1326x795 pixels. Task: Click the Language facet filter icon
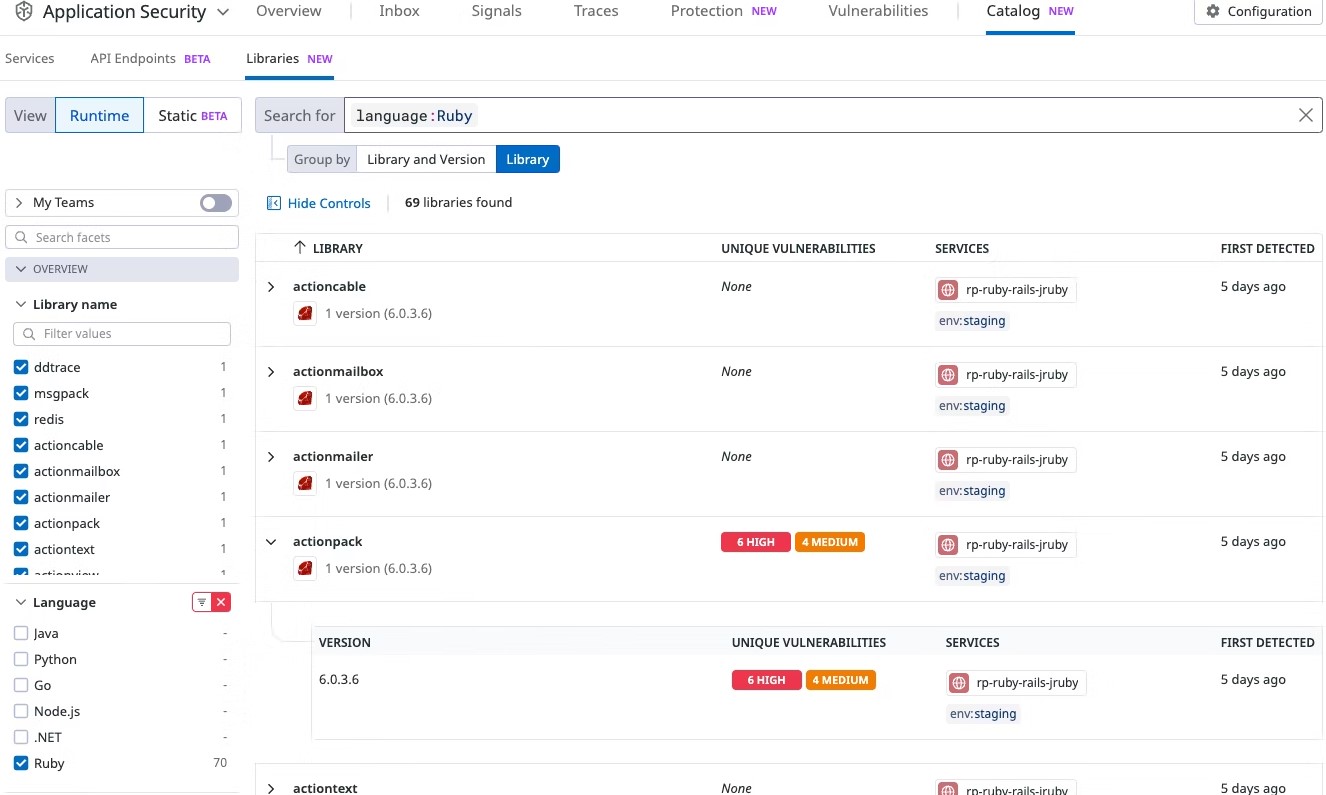pyautogui.click(x=202, y=602)
